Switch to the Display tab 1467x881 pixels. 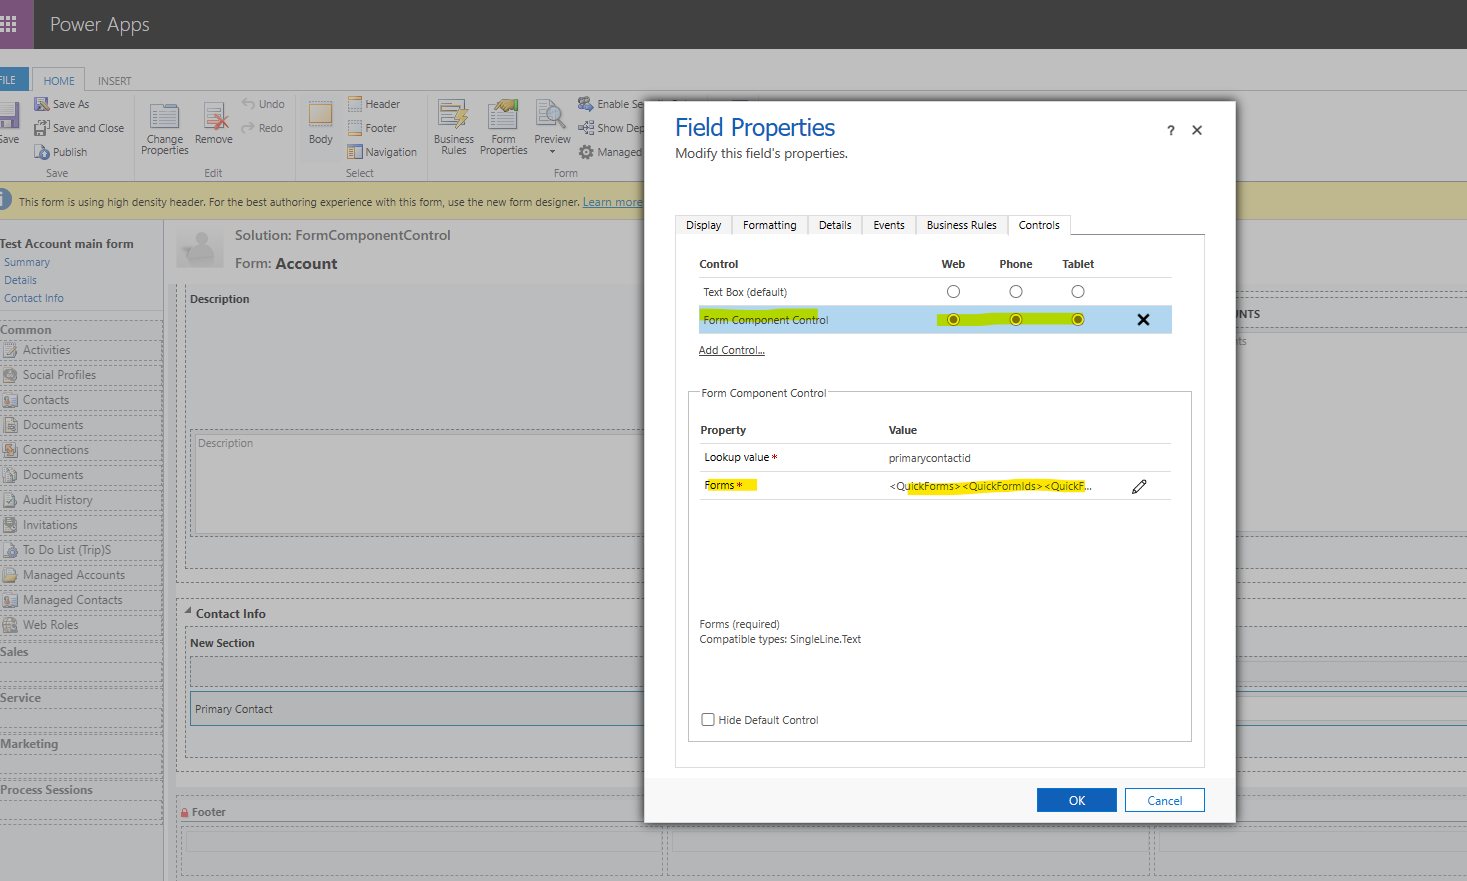703,225
